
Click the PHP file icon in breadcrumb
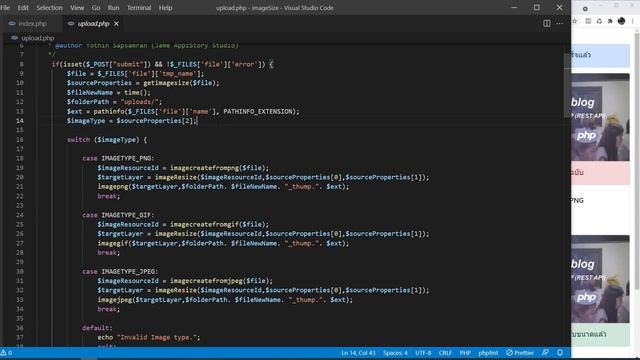click(x=14, y=38)
